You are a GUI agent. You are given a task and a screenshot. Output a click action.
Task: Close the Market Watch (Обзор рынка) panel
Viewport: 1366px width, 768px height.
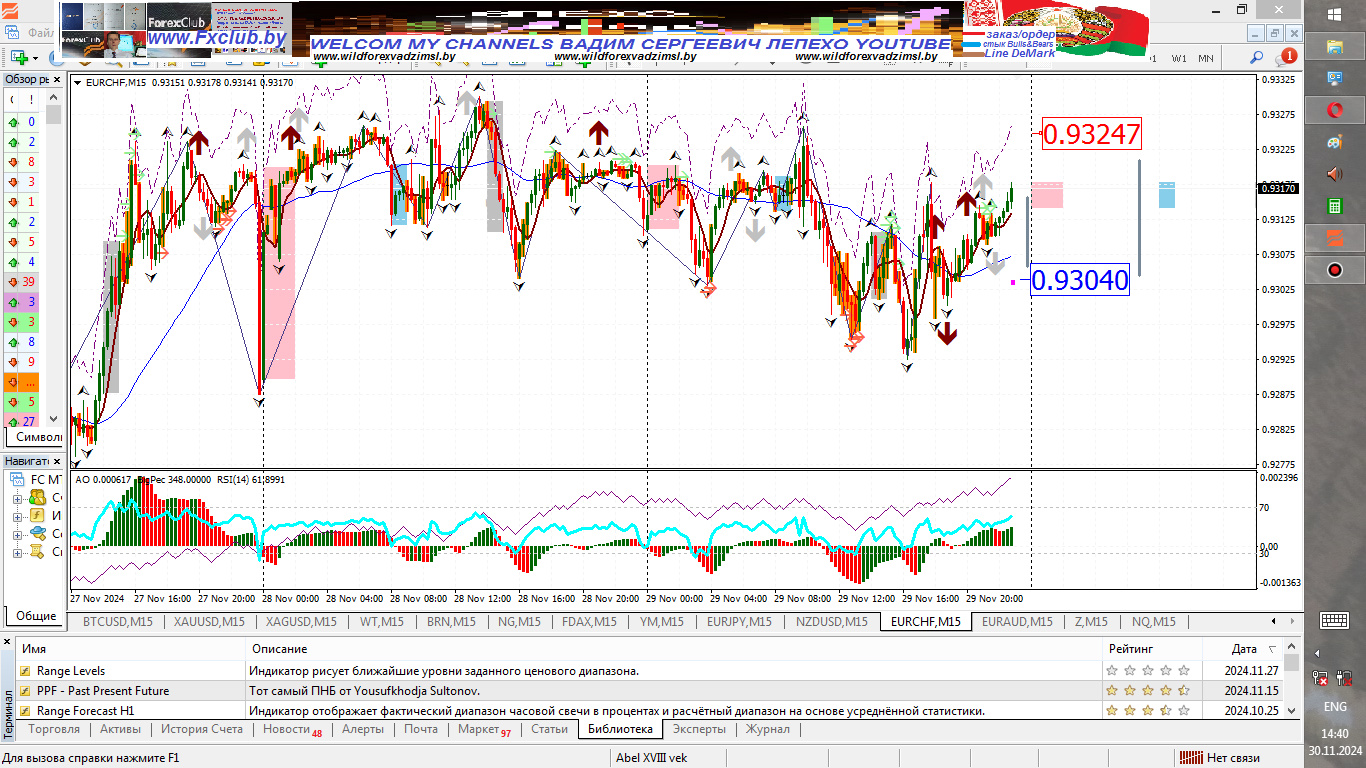56,79
